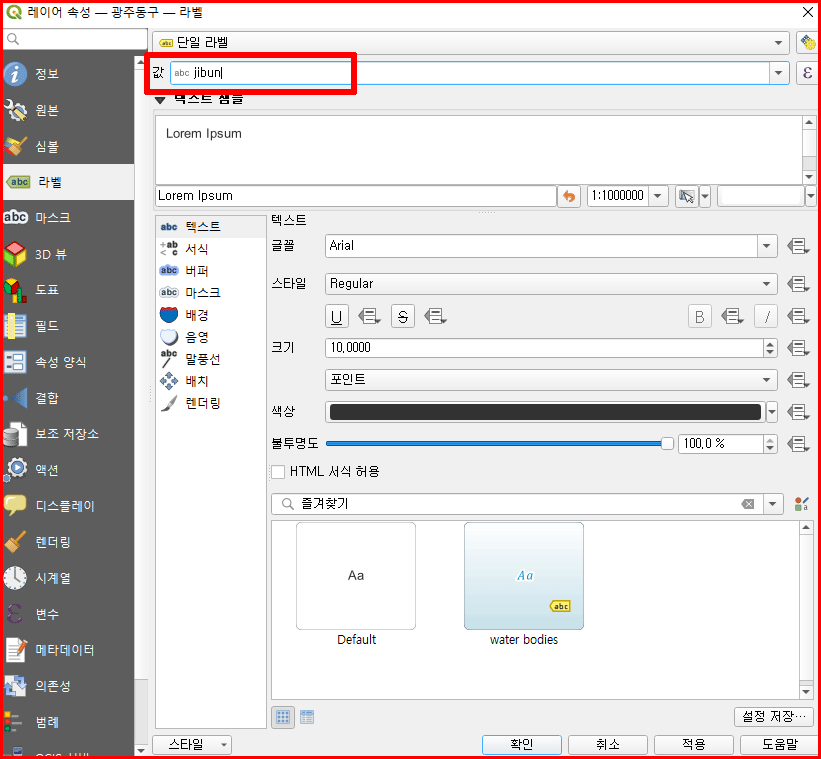Toggle strikethrough (S) formatting
821x759 pixels.
[403, 317]
